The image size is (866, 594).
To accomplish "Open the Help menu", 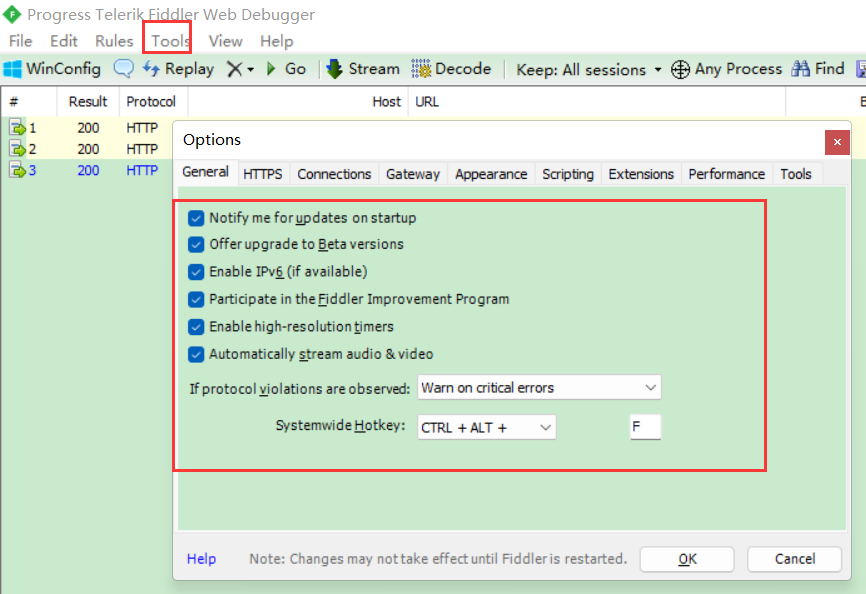I will pos(277,41).
